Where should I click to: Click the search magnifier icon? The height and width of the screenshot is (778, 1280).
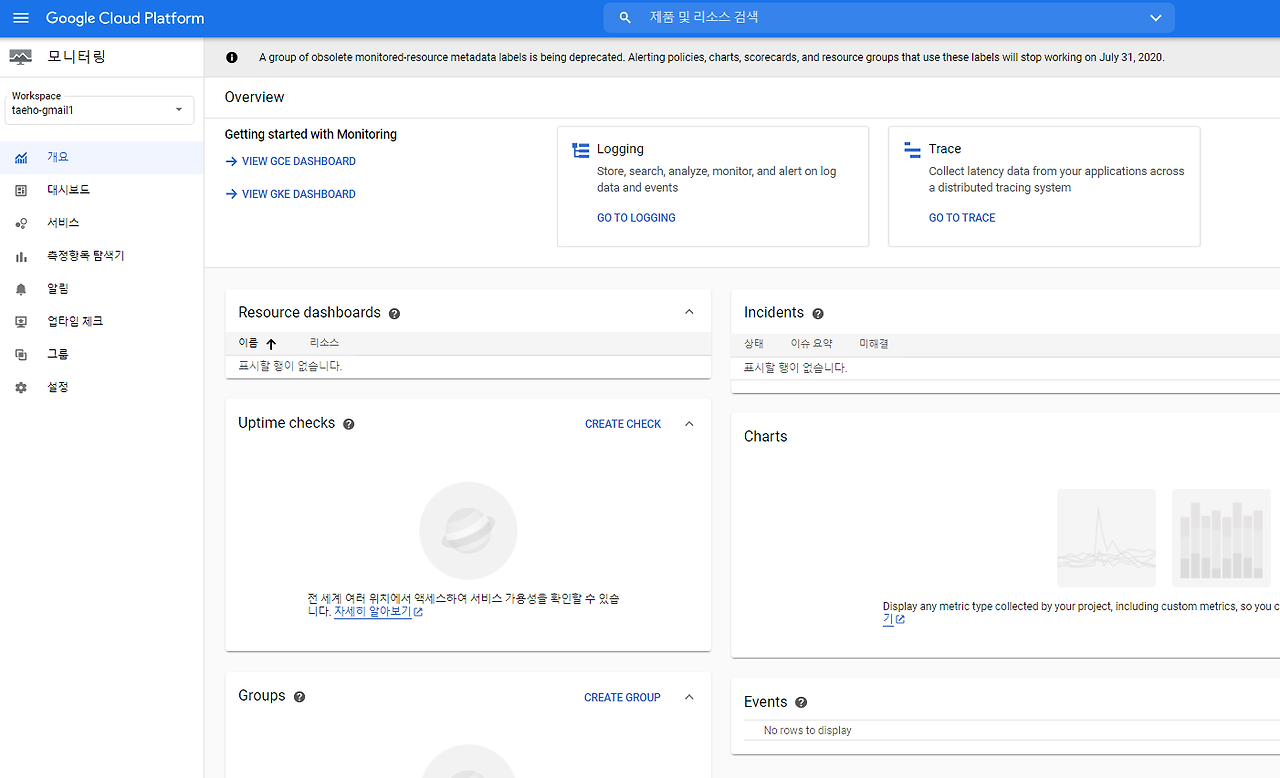(626, 18)
